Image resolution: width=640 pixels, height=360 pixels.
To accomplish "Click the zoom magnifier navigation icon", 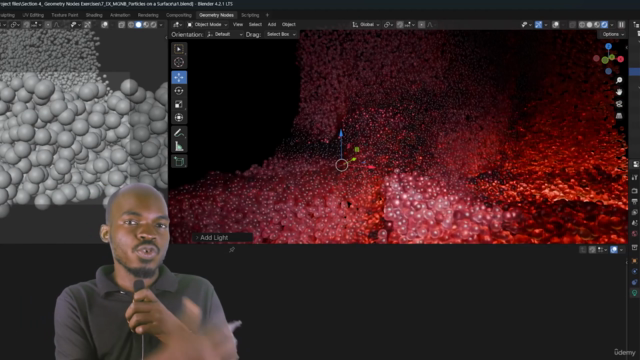I will pyautogui.click(x=619, y=80).
